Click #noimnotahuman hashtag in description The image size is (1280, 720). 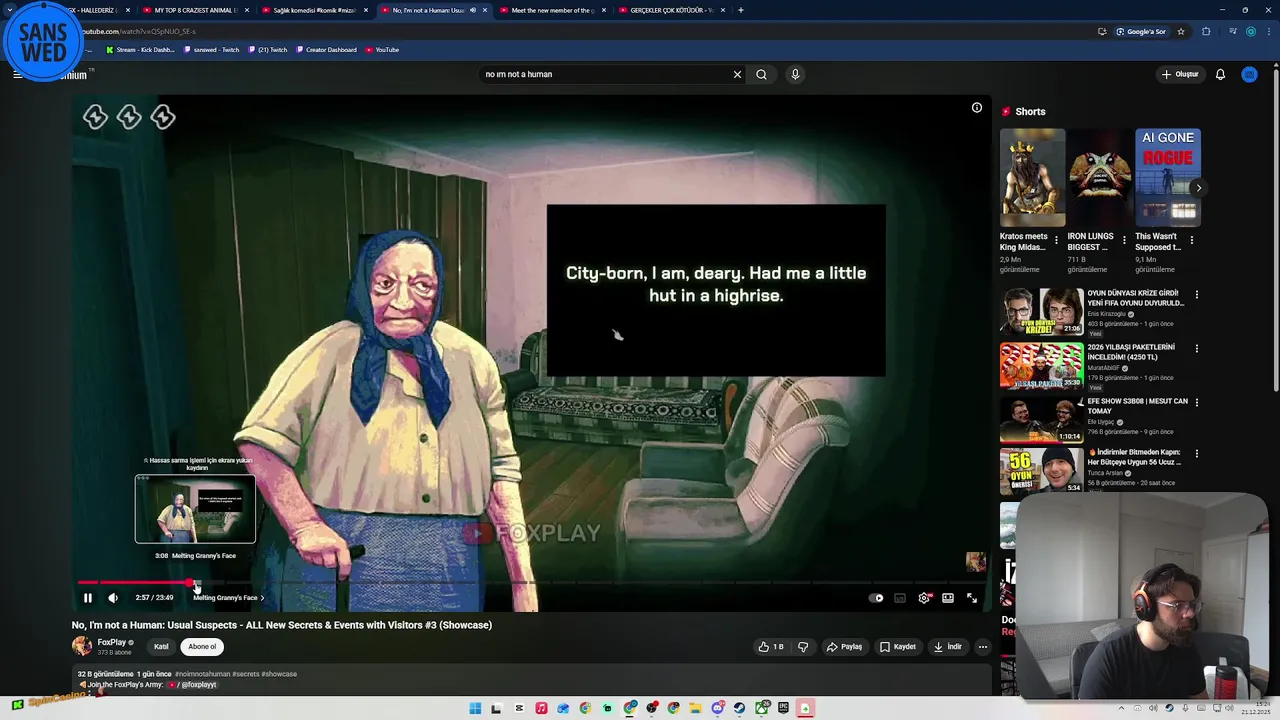point(202,674)
